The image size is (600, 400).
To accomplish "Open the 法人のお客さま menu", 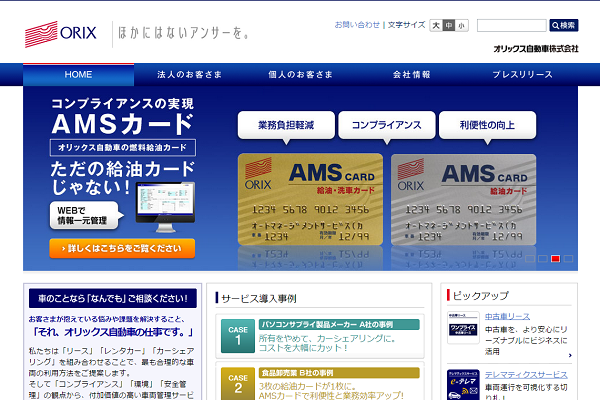I will 189,75.
